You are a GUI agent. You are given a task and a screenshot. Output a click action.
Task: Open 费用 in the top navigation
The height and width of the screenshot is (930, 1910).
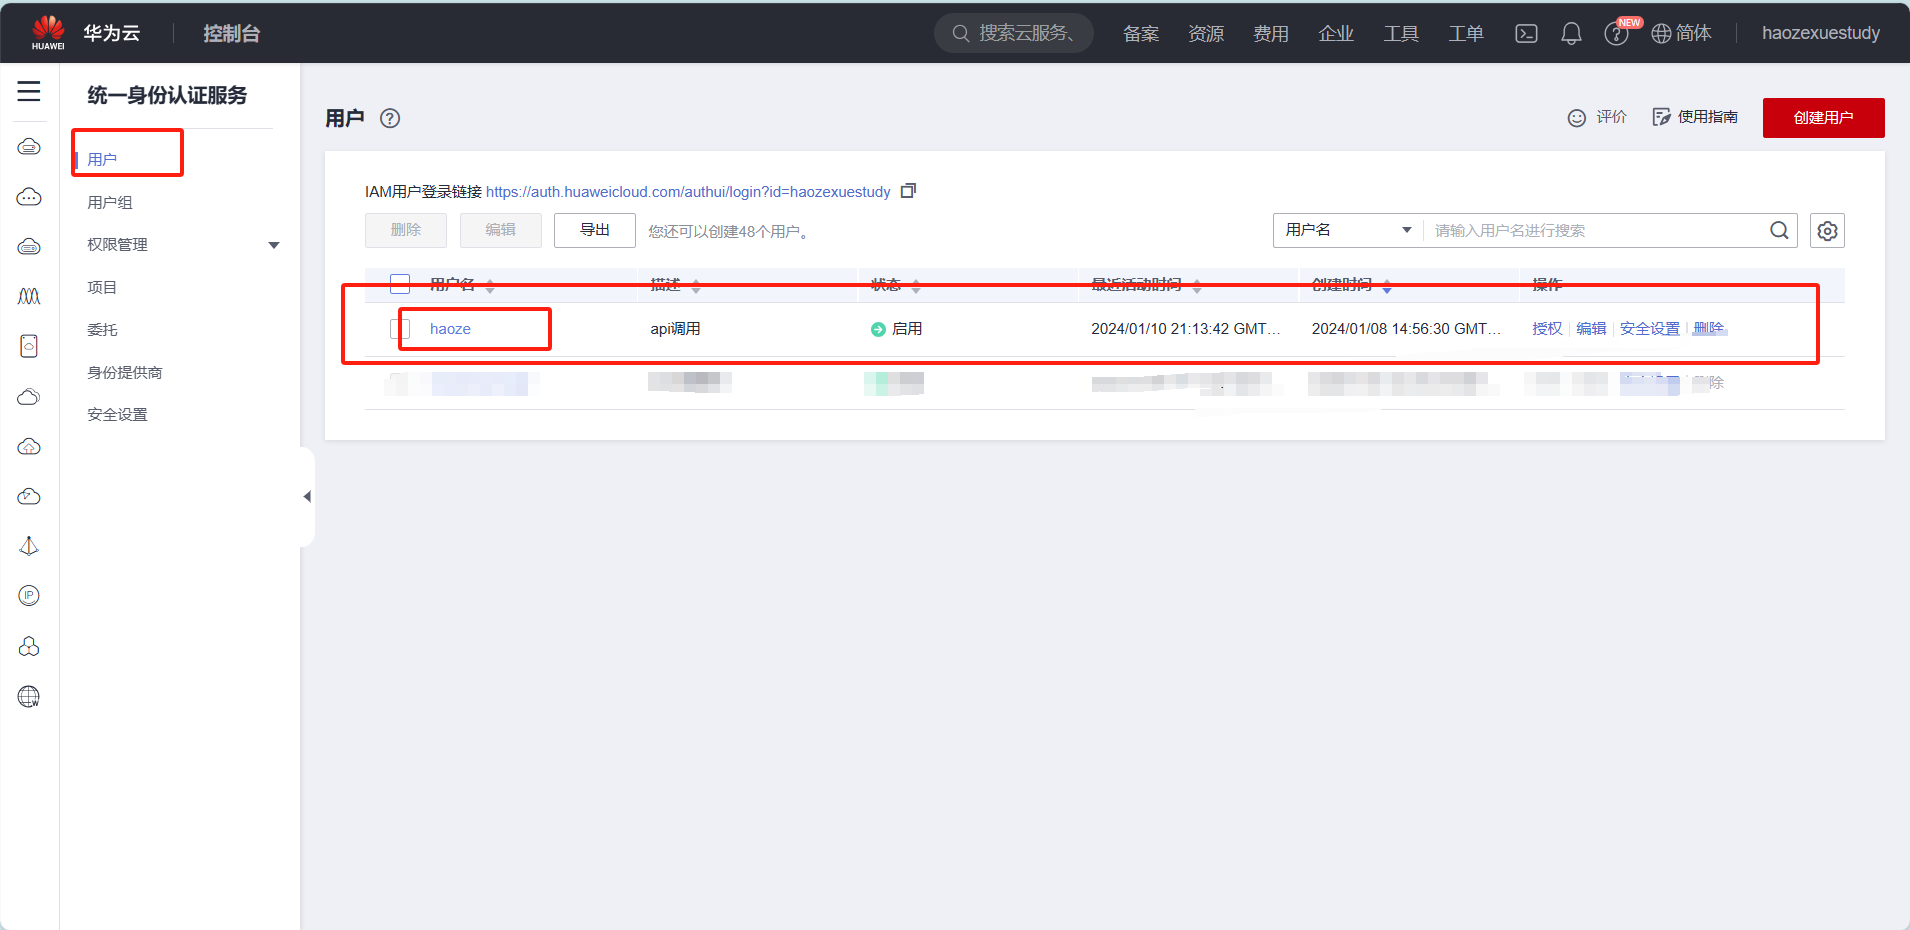click(x=1271, y=34)
